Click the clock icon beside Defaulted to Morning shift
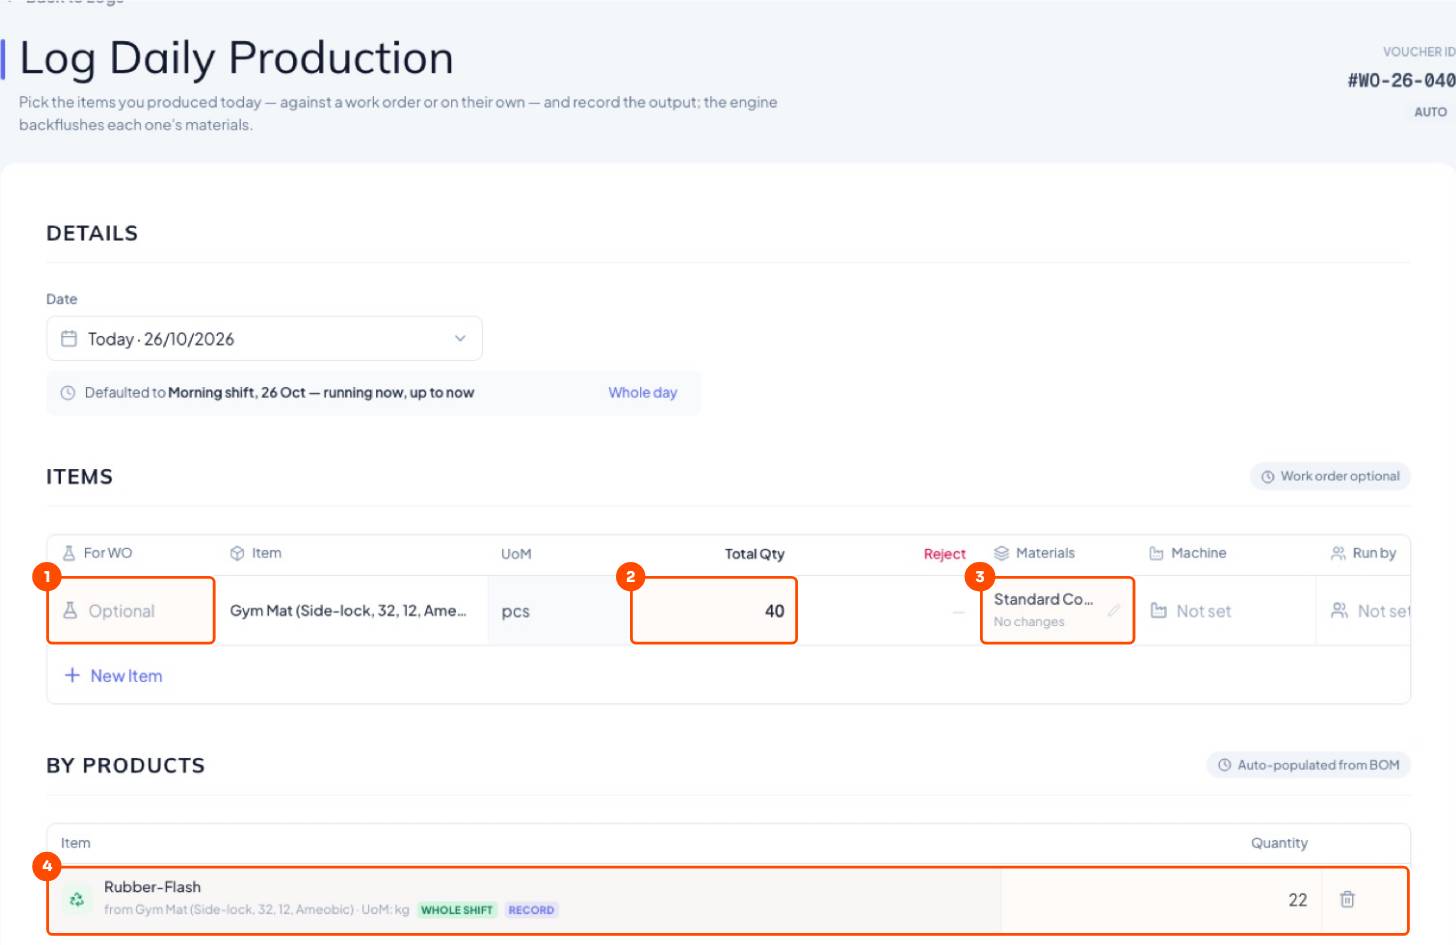1456x945 pixels. point(68,393)
